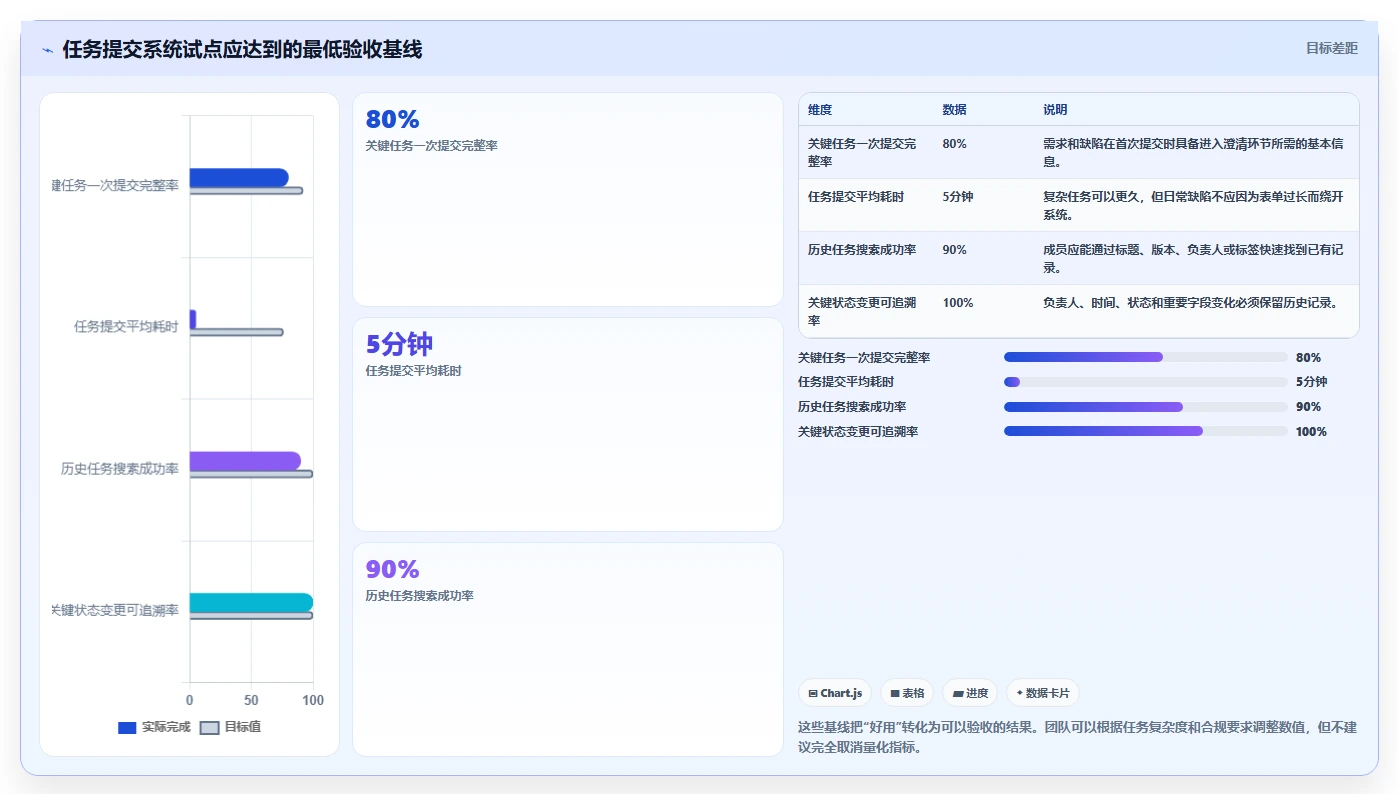Click the small icon before the page title
The width and height of the screenshot is (1399, 794).
coord(47,50)
